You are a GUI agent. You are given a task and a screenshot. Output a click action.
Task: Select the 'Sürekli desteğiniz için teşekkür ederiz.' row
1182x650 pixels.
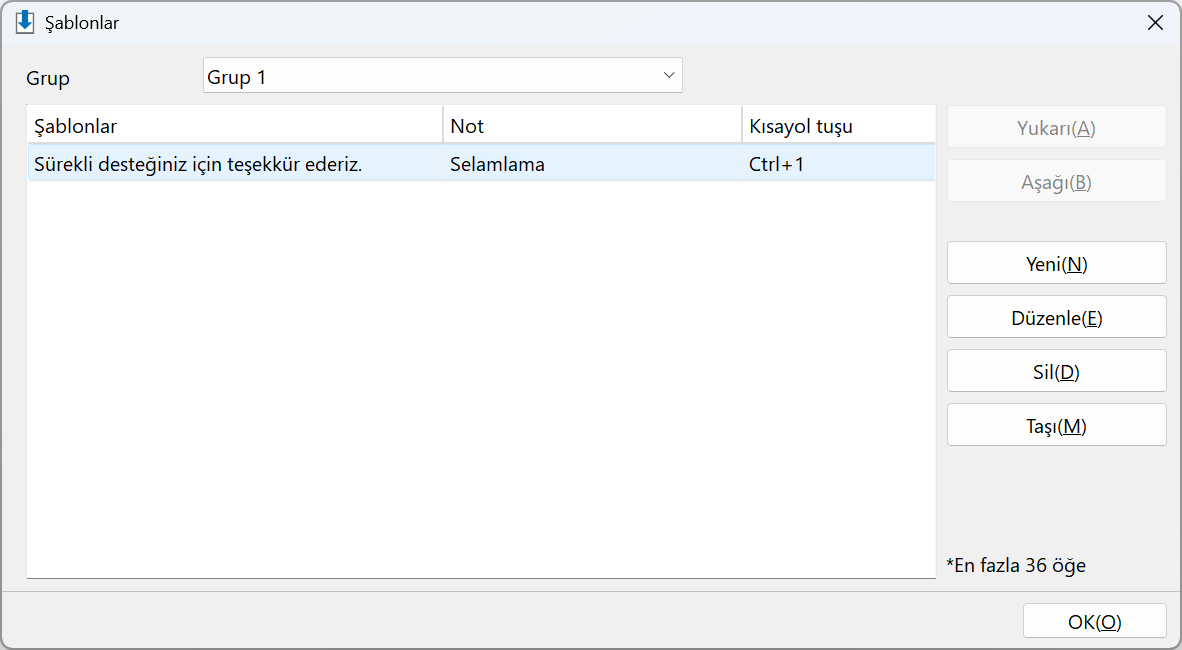(x=482, y=164)
